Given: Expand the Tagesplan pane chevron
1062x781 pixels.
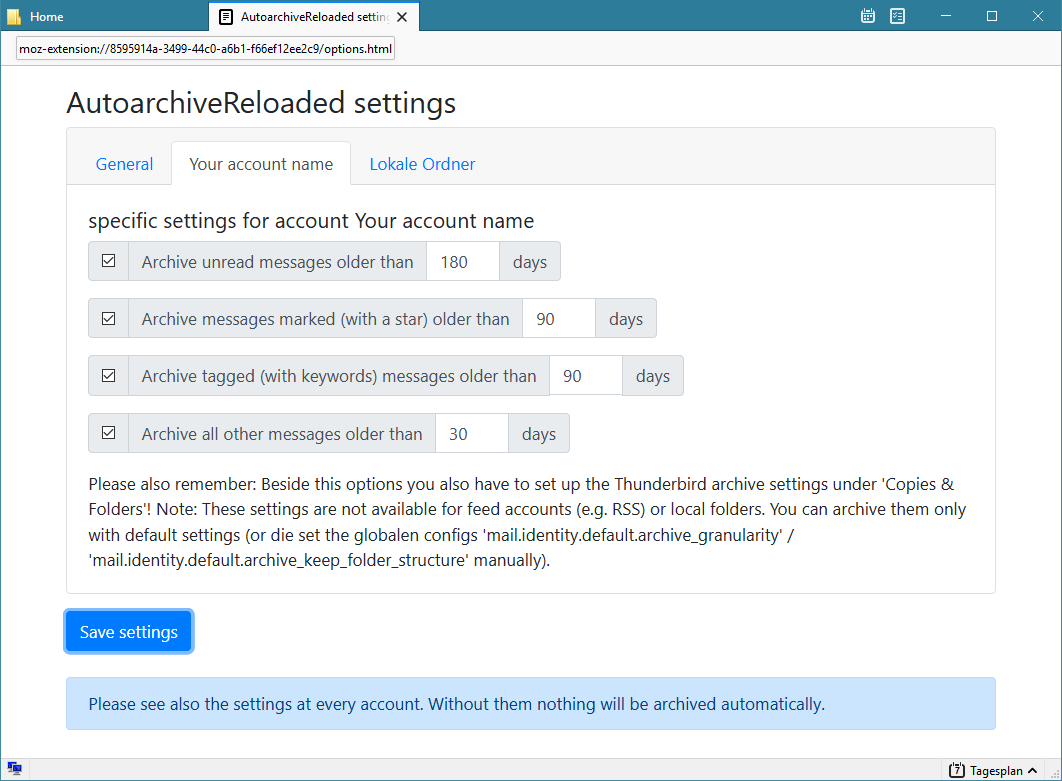Looking at the screenshot, I should click(1032, 770).
